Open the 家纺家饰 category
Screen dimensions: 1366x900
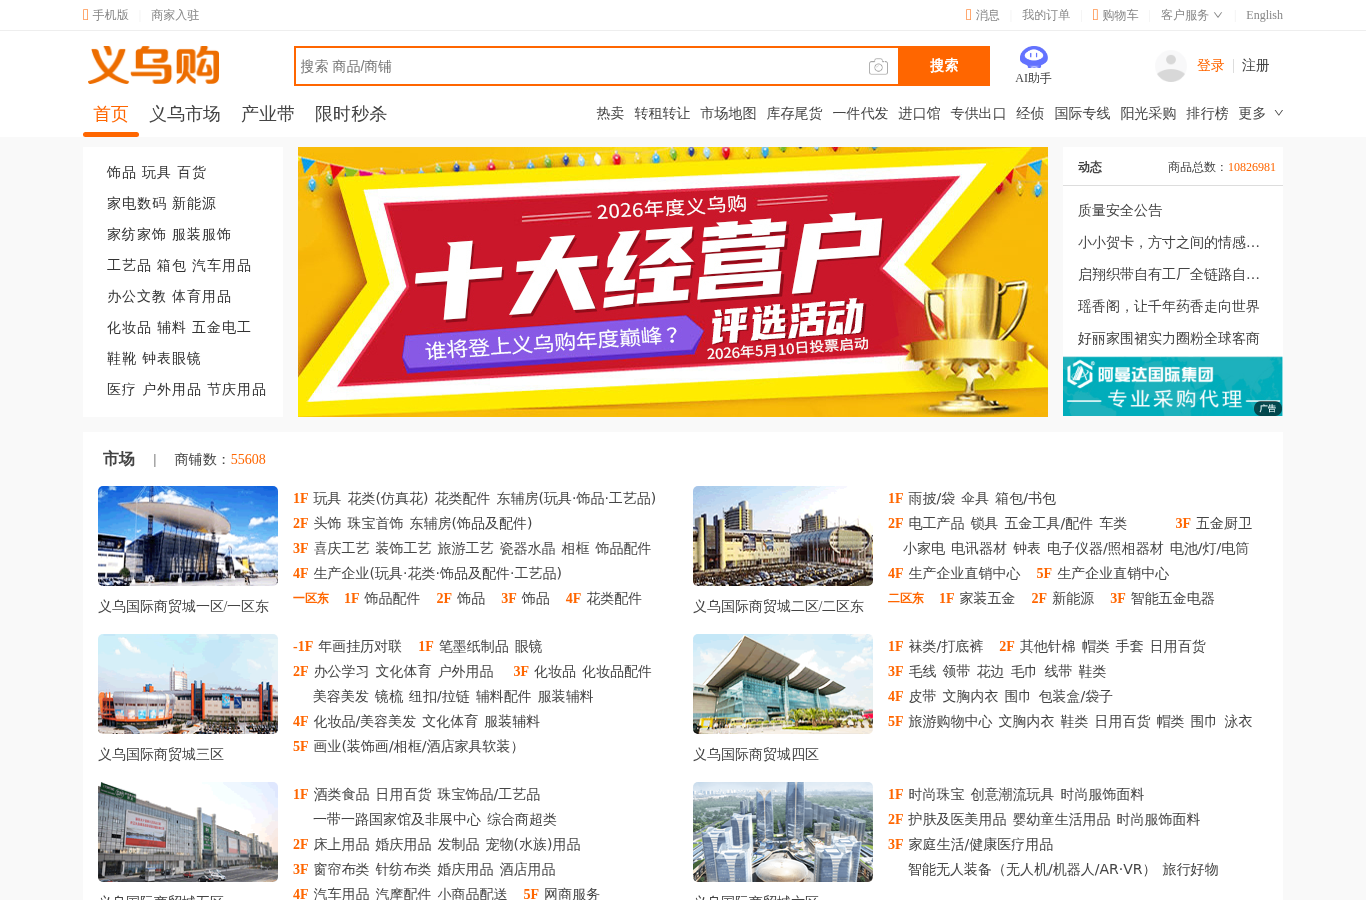137,234
